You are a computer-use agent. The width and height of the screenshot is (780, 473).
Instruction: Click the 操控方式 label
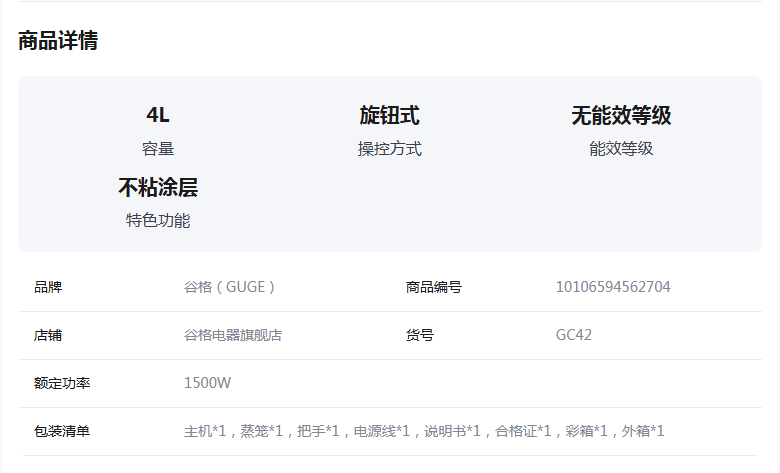click(x=390, y=149)
